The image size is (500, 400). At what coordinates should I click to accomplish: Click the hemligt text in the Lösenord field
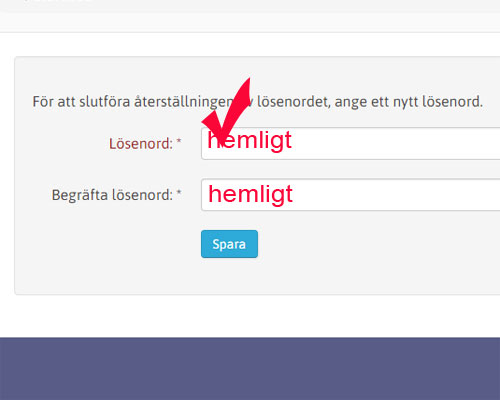[249, 141]
